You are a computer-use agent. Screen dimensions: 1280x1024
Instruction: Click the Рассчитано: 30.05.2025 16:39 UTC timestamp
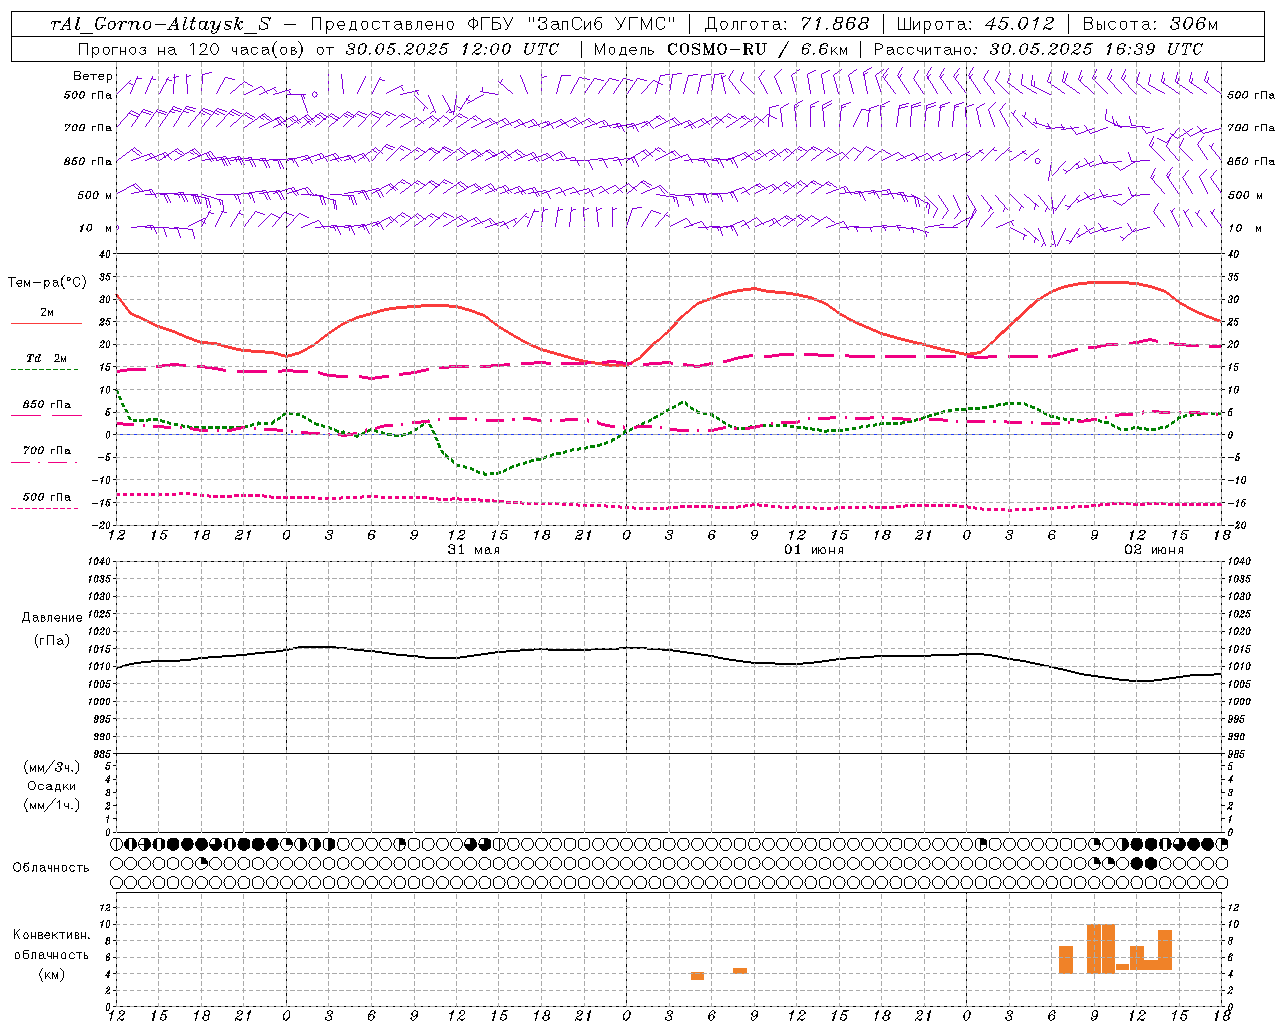click(1038, 49)
